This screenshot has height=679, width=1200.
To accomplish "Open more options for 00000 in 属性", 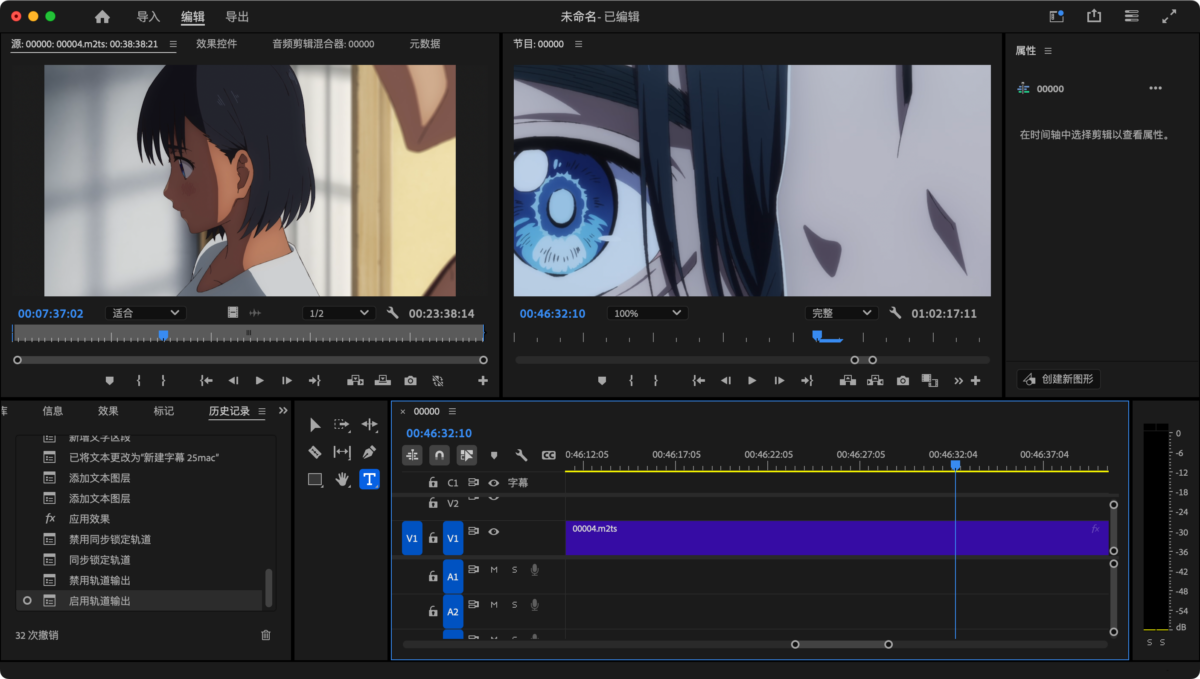I will click(1155, 88).
